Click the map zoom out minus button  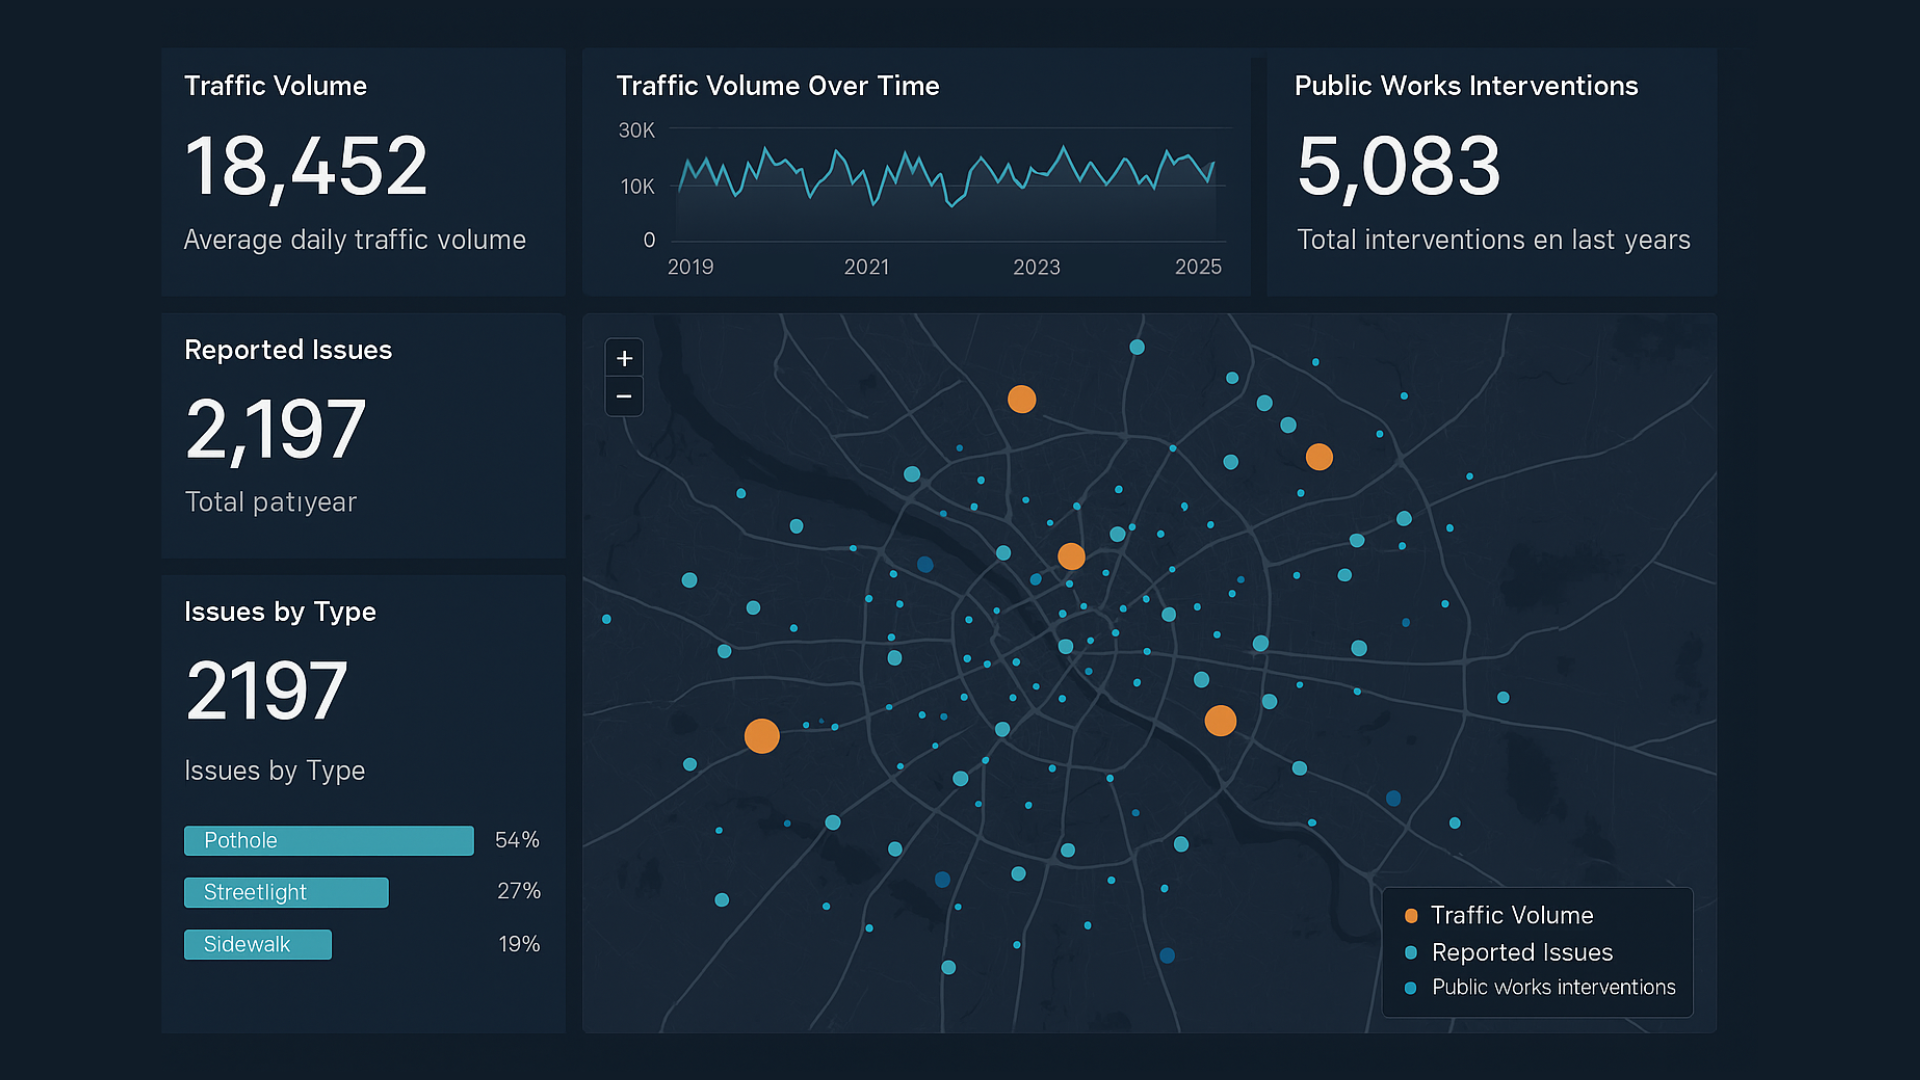(x=624, y=397)
